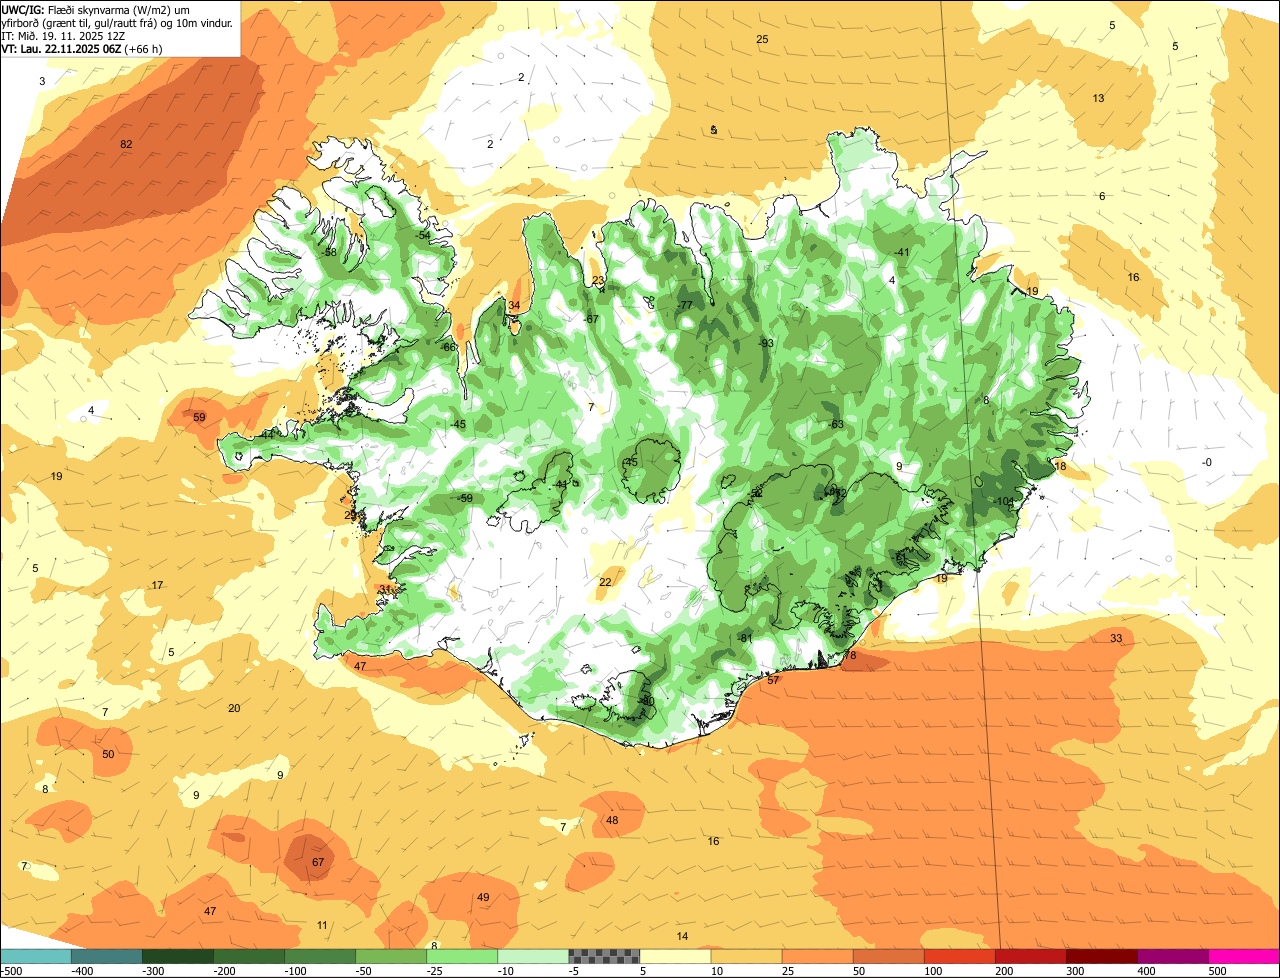
Task: Click the value 6 in the northeast sea
Action: coord(1102,196)
